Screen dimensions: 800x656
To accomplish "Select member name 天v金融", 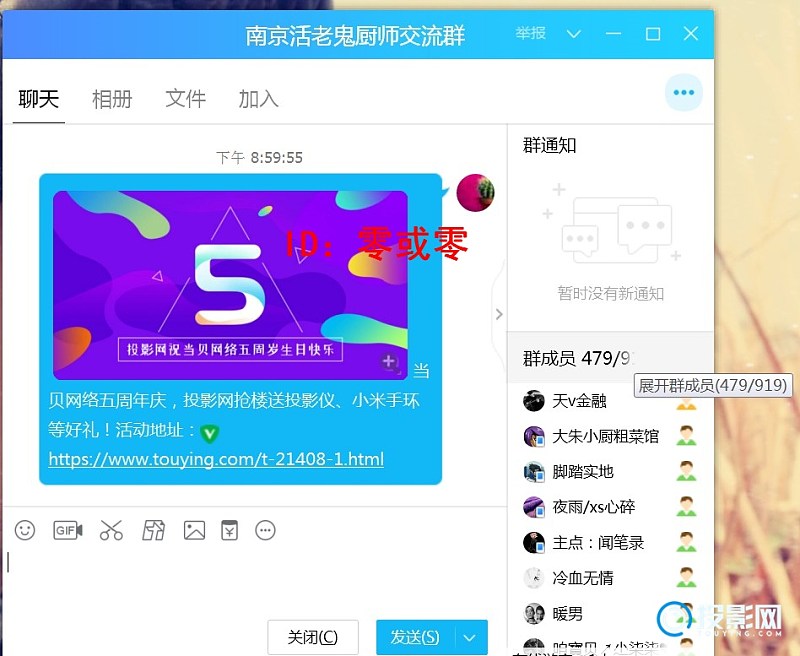I will click(580, 401).
